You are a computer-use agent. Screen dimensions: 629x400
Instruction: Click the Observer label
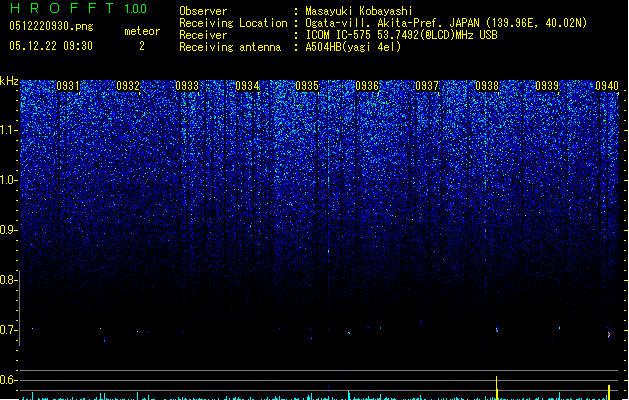pyautogui.click(x=203, y=11)
